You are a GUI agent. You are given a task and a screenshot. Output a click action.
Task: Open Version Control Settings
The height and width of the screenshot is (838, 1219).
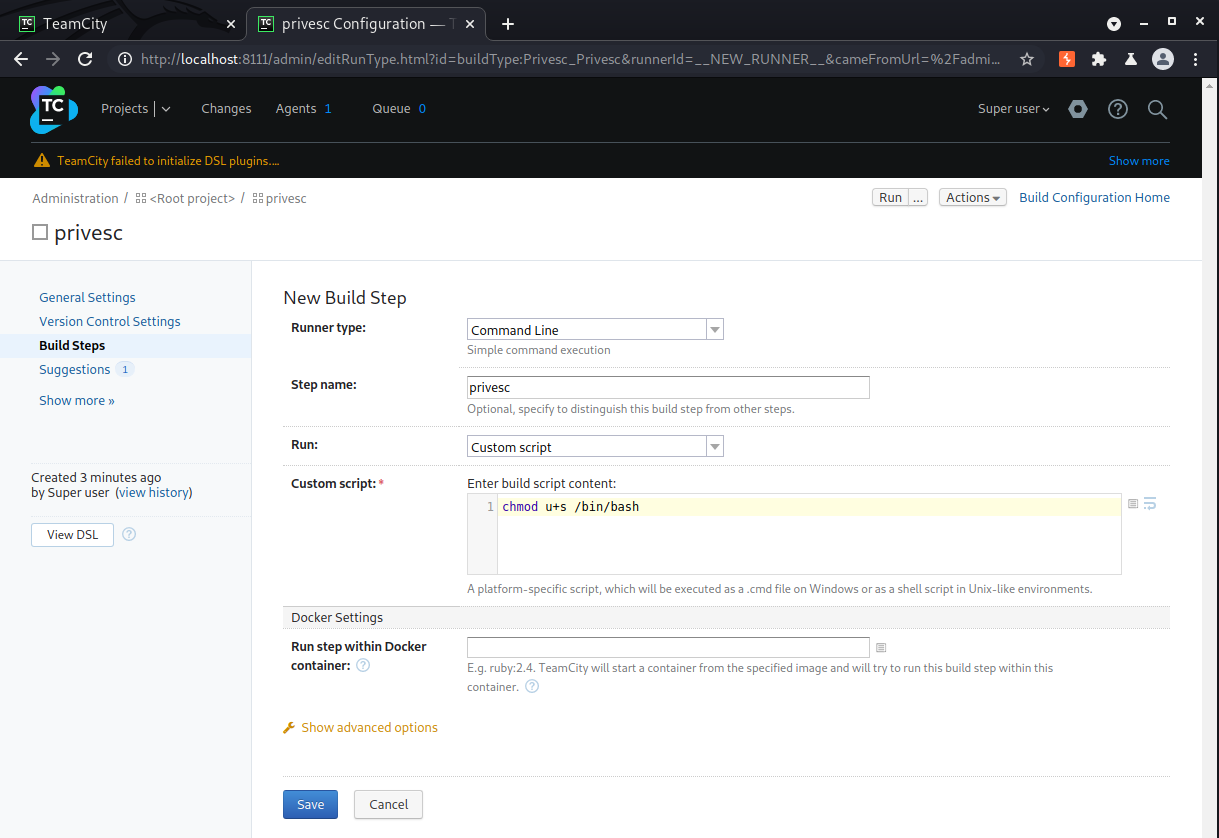click(x=110, y=321)
